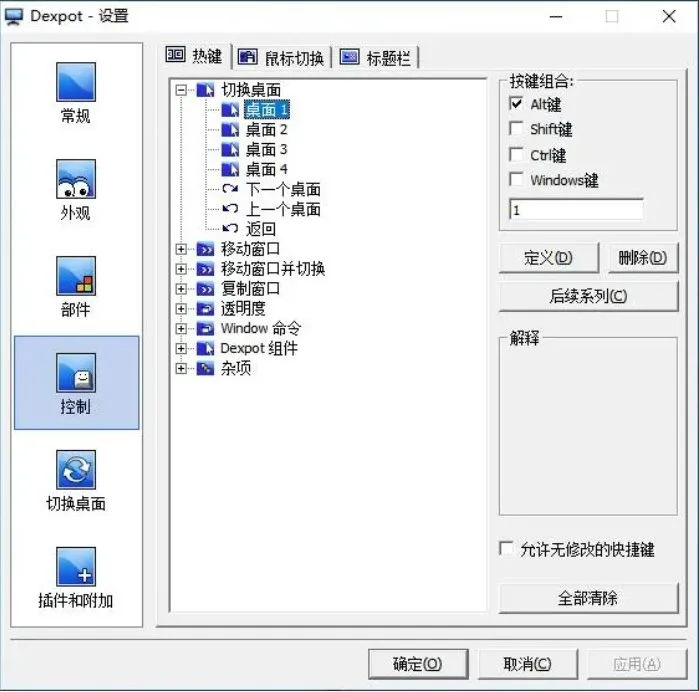Screen dimensions: 699x692
Task: Open the 部件 components settings icon
Action: [x=76, y=276]
